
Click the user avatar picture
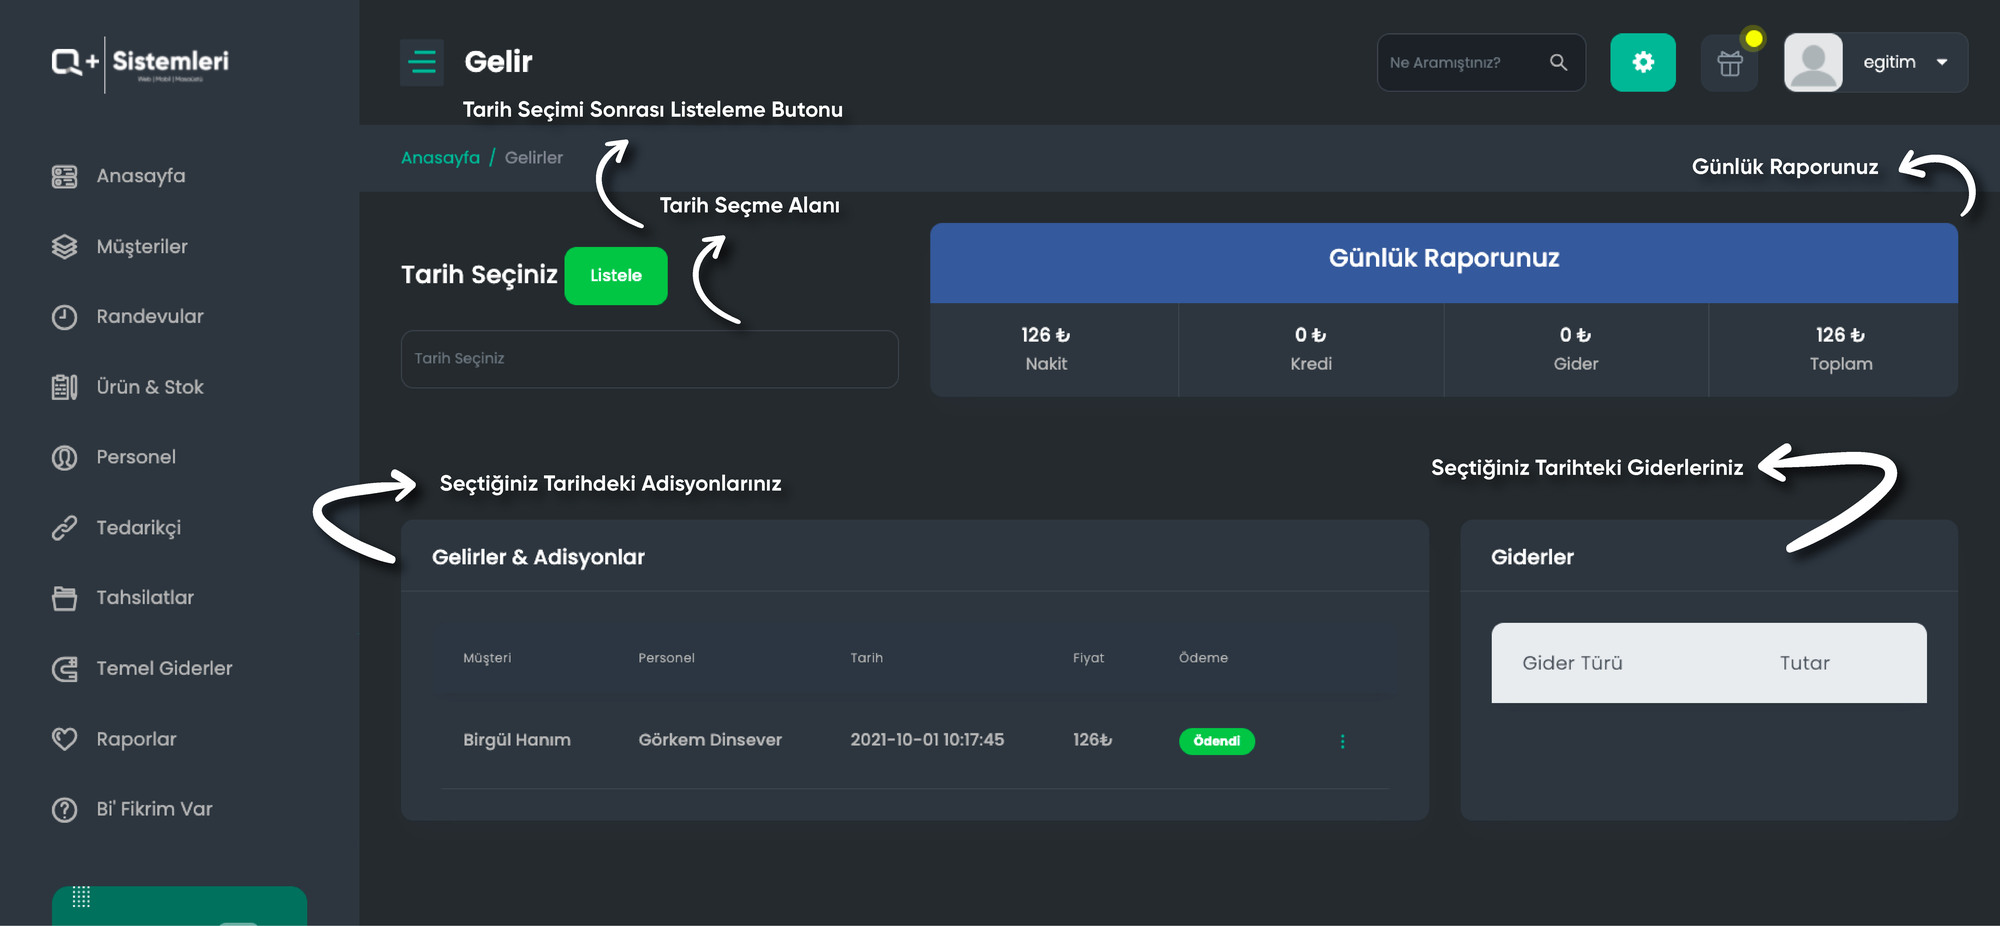(1813, 62)
